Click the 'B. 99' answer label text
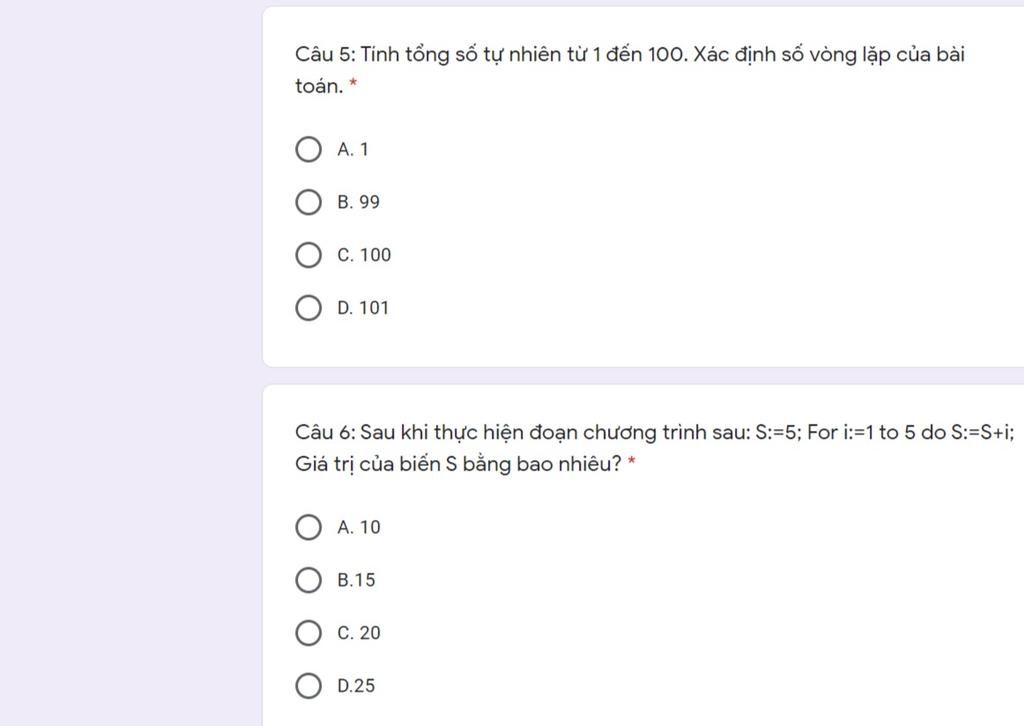The width and height of the screenshot is (1024, 726). click(359, 202)
